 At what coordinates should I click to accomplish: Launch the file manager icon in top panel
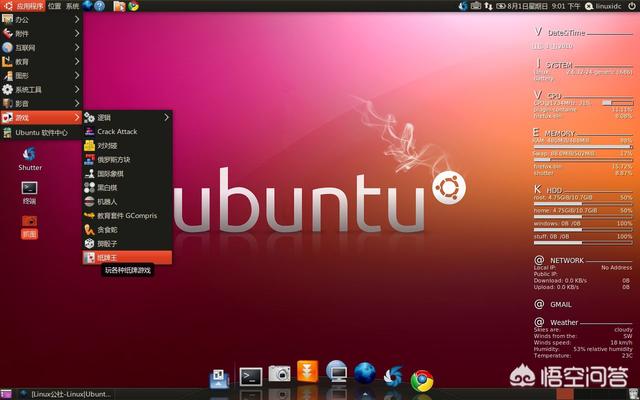pyautogui.click(x=119, y=6)
